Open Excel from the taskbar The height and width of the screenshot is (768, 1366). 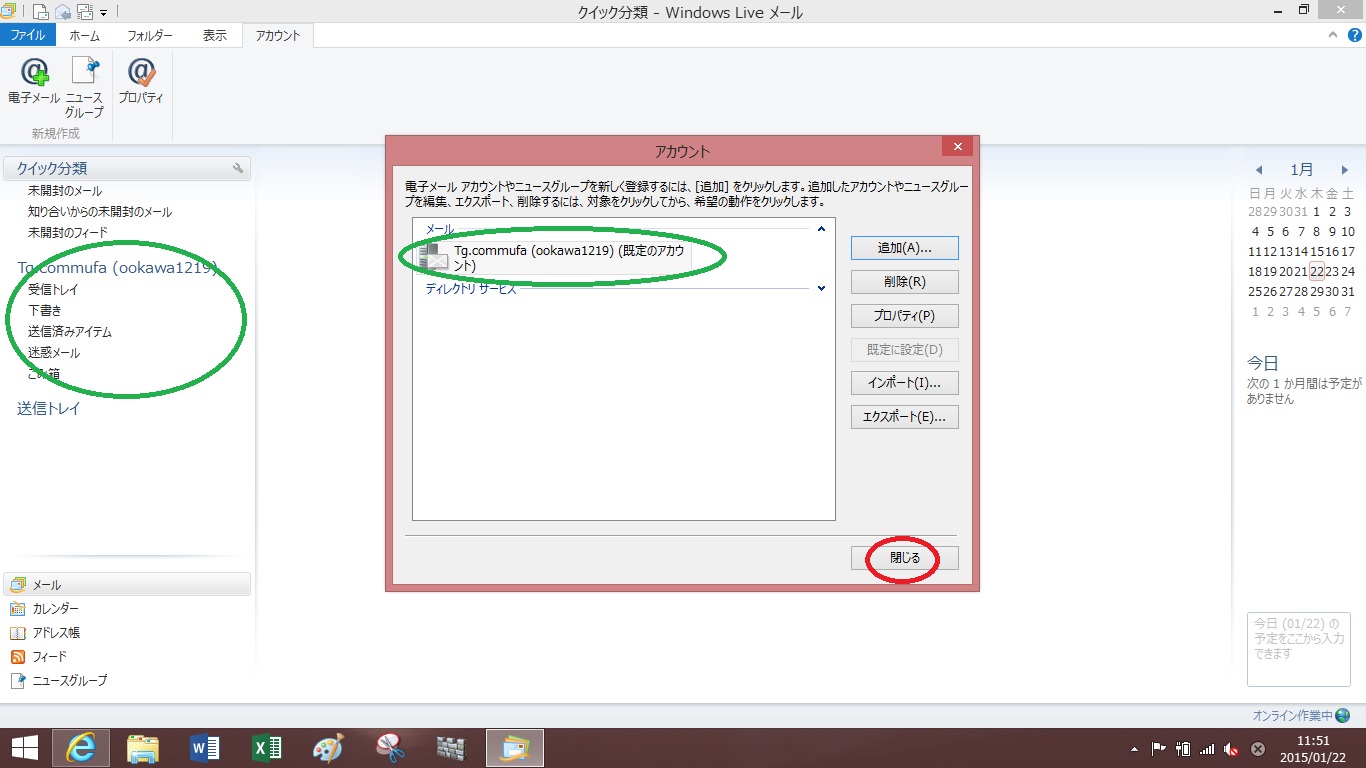coord(266,748)
